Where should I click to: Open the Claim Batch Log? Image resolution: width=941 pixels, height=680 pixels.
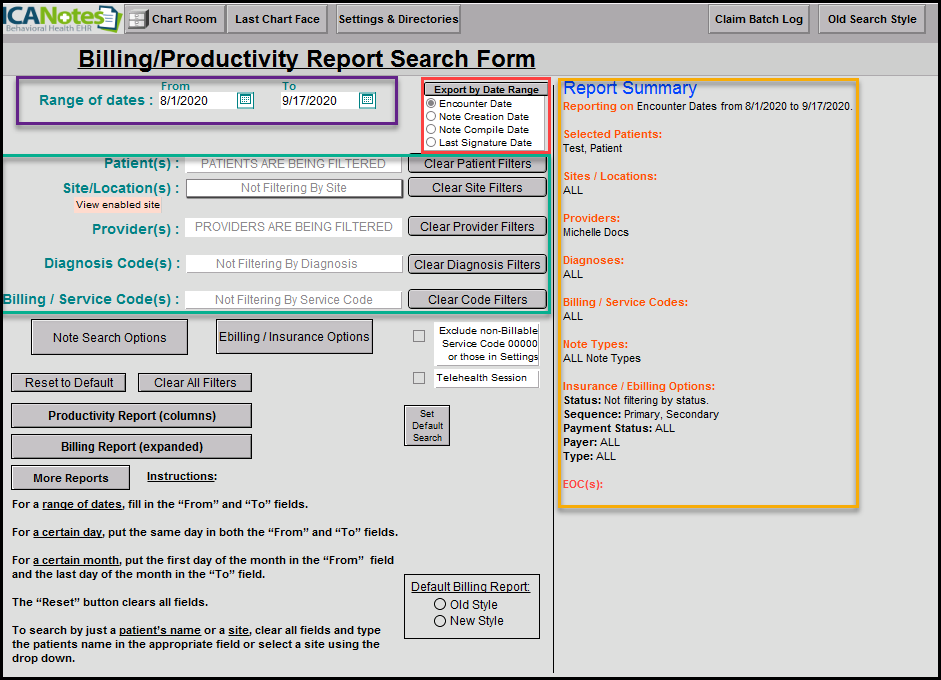759,19
